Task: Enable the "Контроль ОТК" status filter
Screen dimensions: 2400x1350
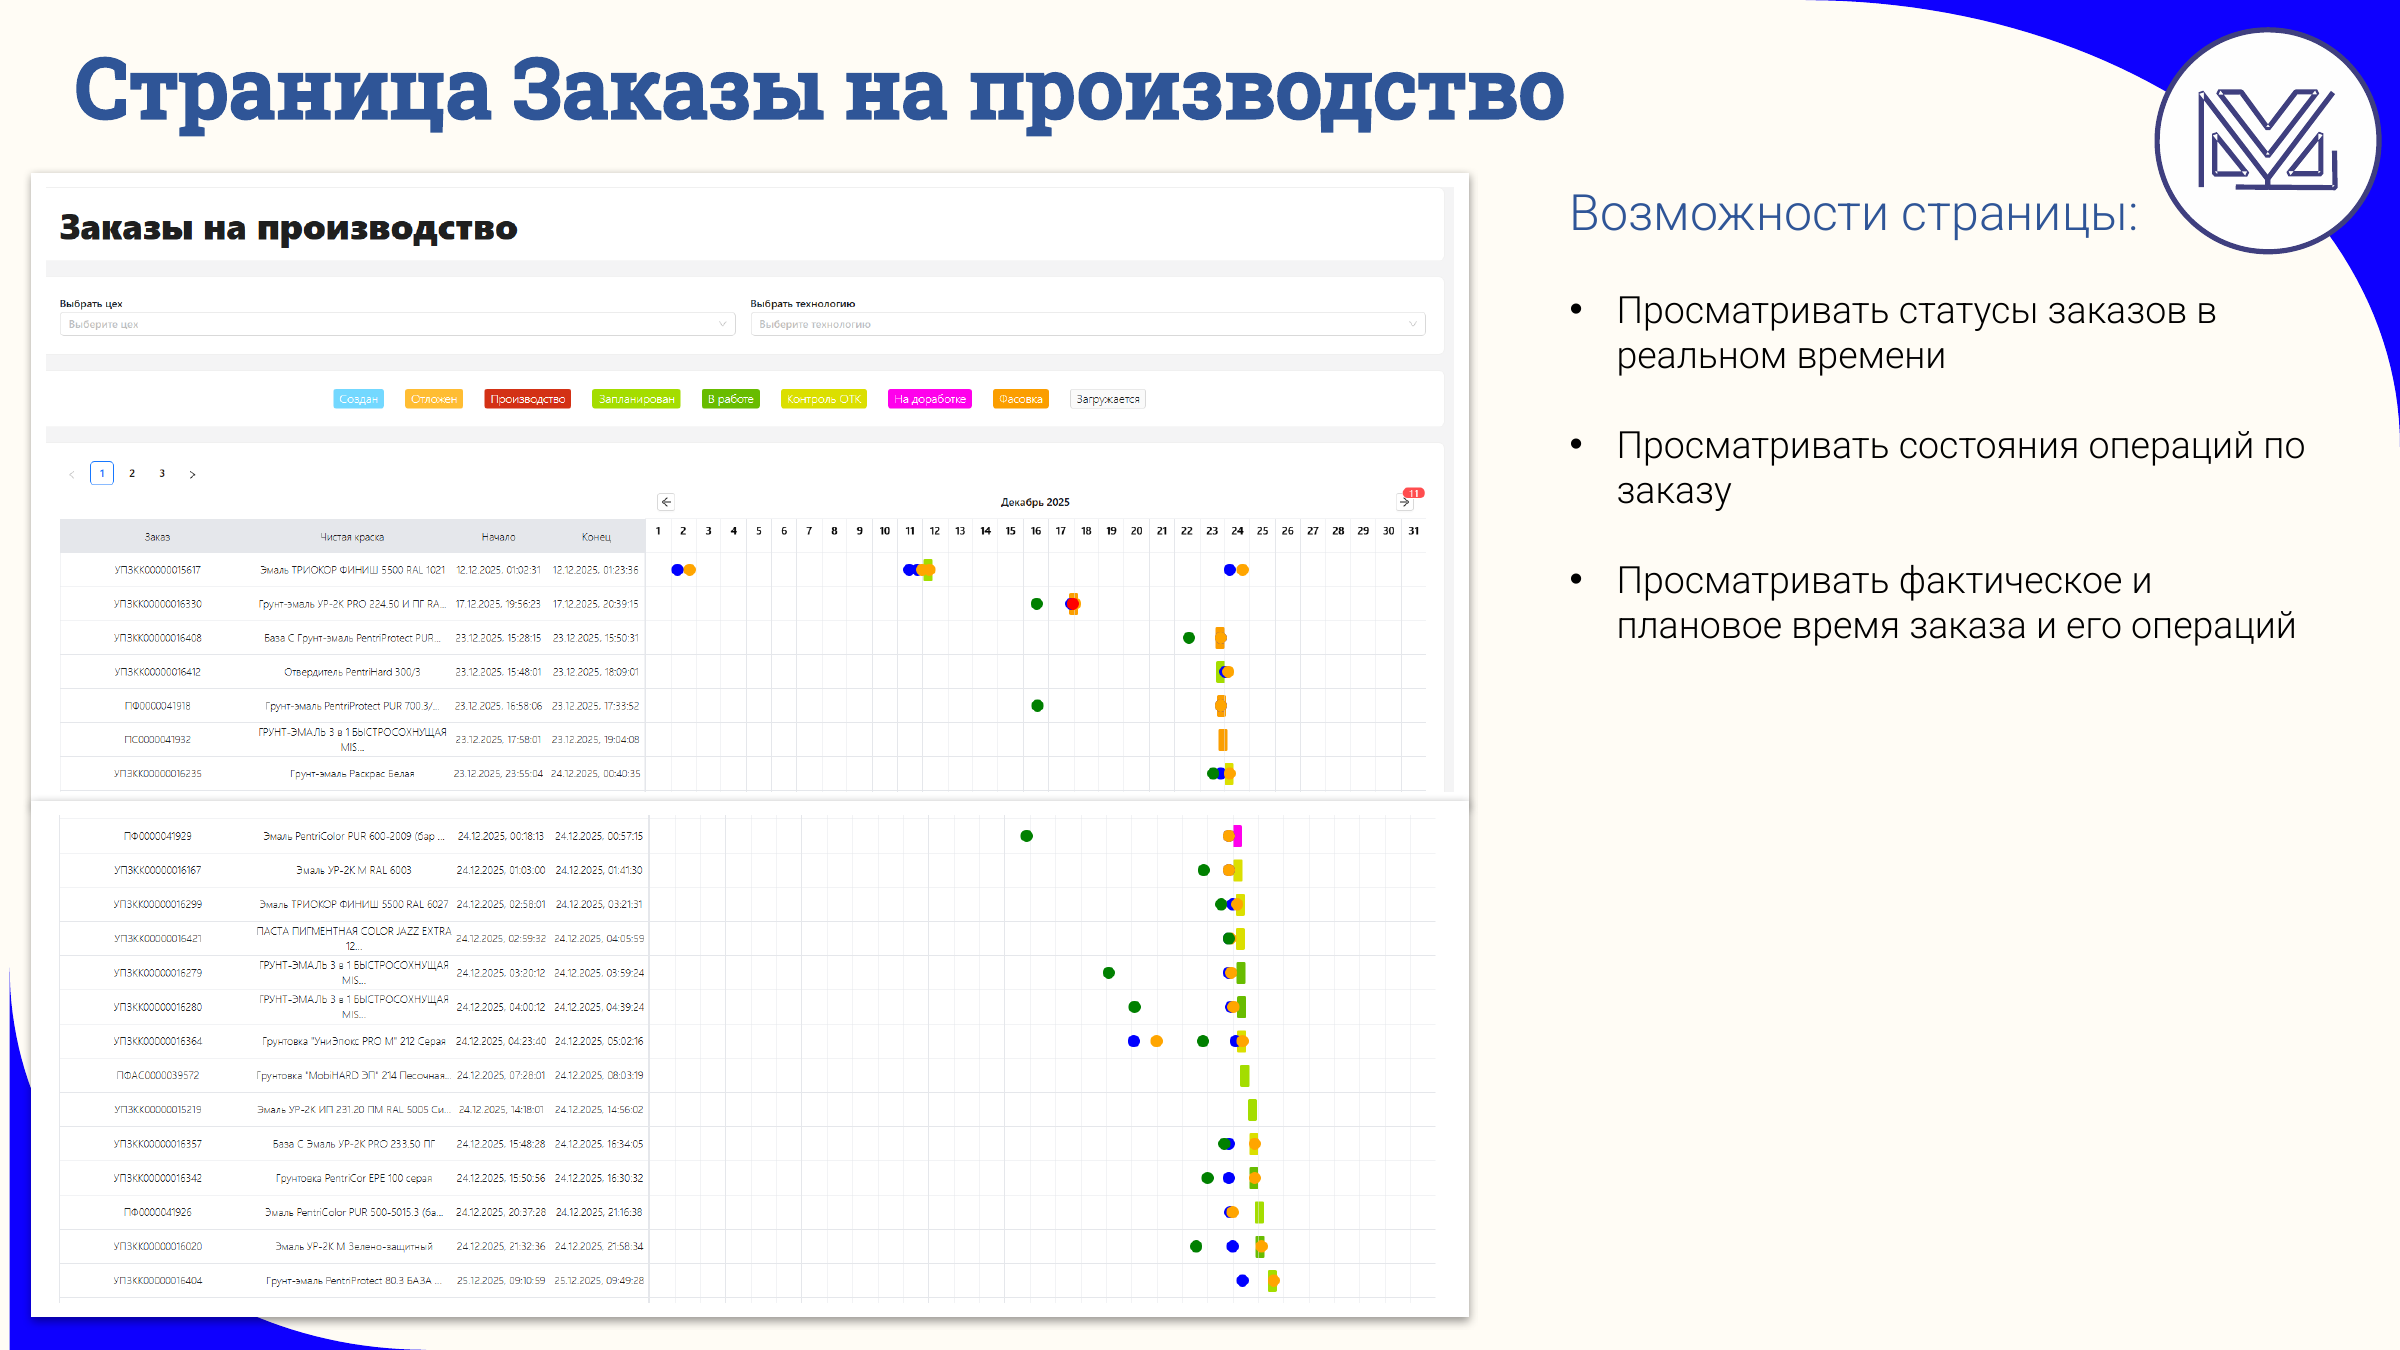Action: coord(824,398)
